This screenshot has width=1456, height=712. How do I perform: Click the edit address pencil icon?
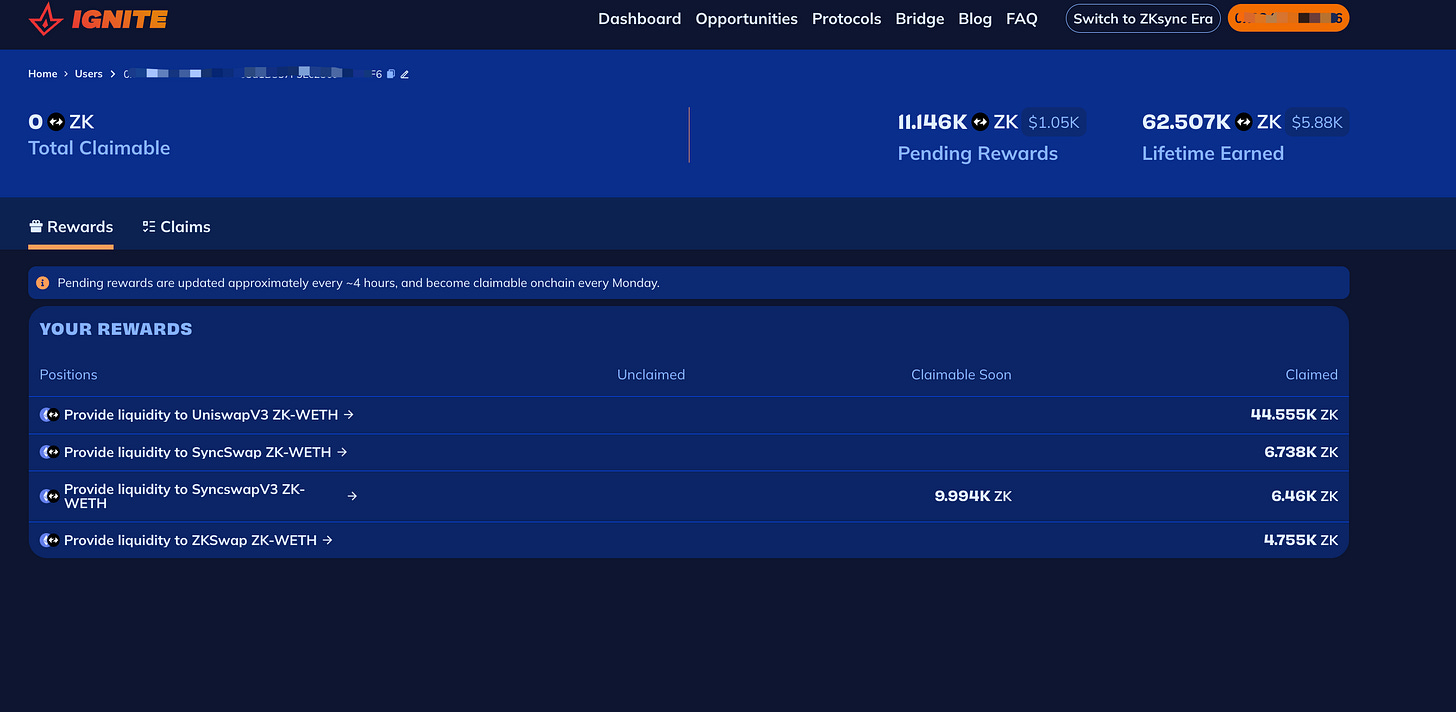click(405, 74)
